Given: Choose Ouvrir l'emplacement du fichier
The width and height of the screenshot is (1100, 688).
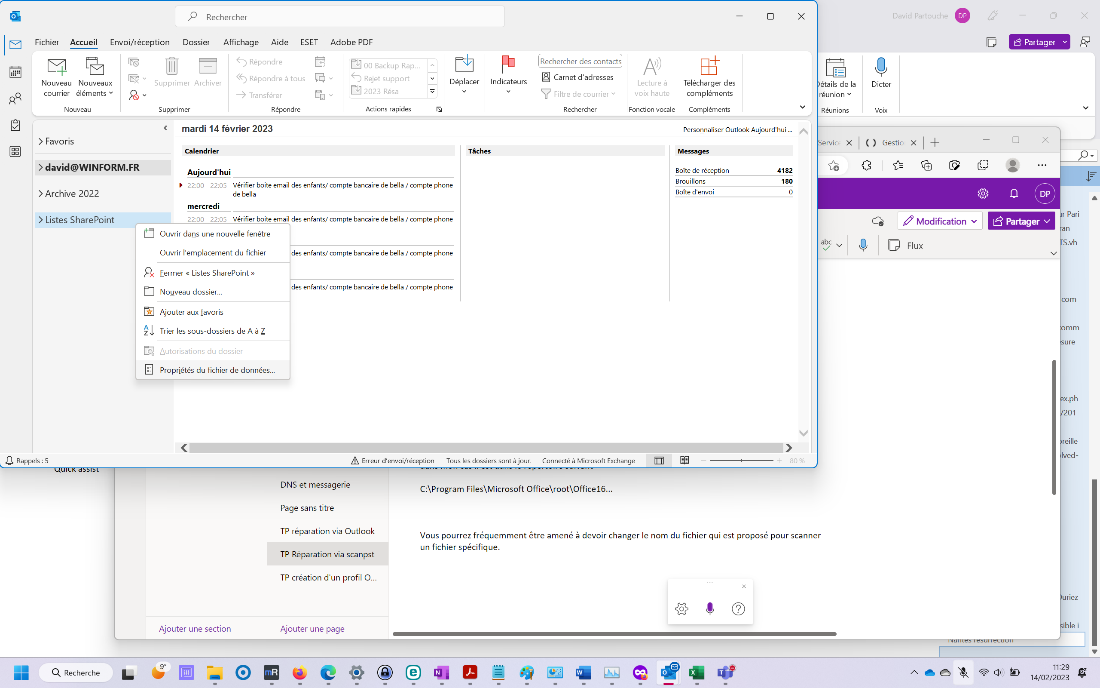Looking at the screenshot, I should [213, 252].
